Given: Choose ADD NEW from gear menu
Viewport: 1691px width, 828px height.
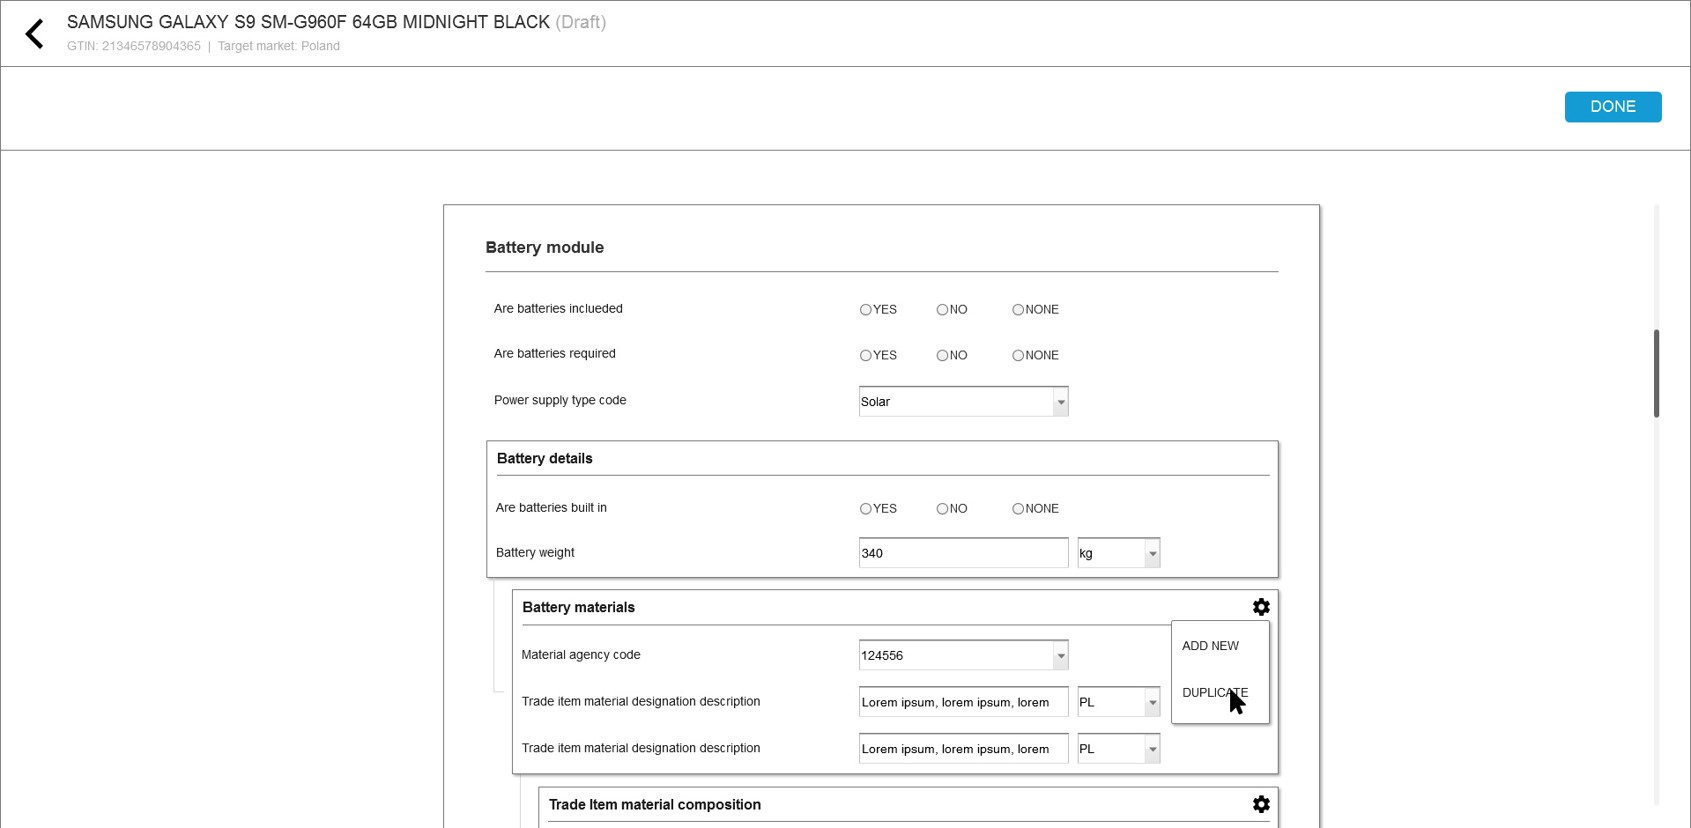Looking at the screenshot, I should click(x=1210, y=646).
